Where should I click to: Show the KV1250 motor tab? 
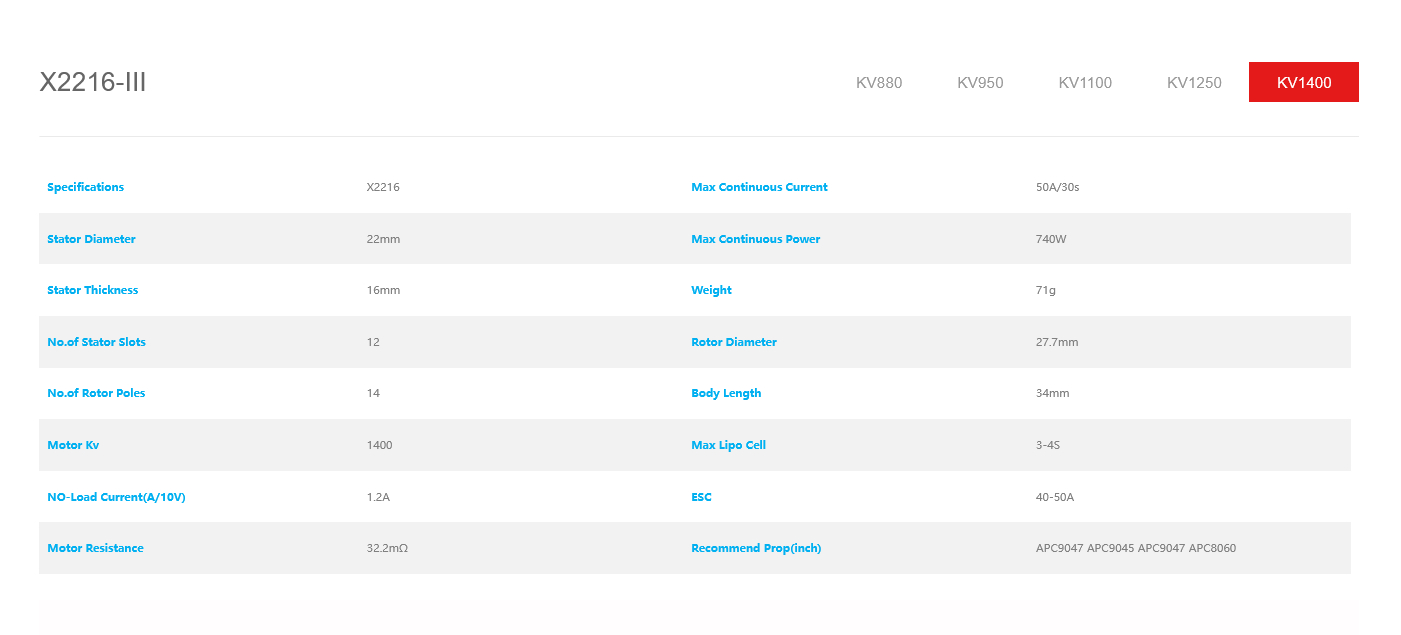1194,82
